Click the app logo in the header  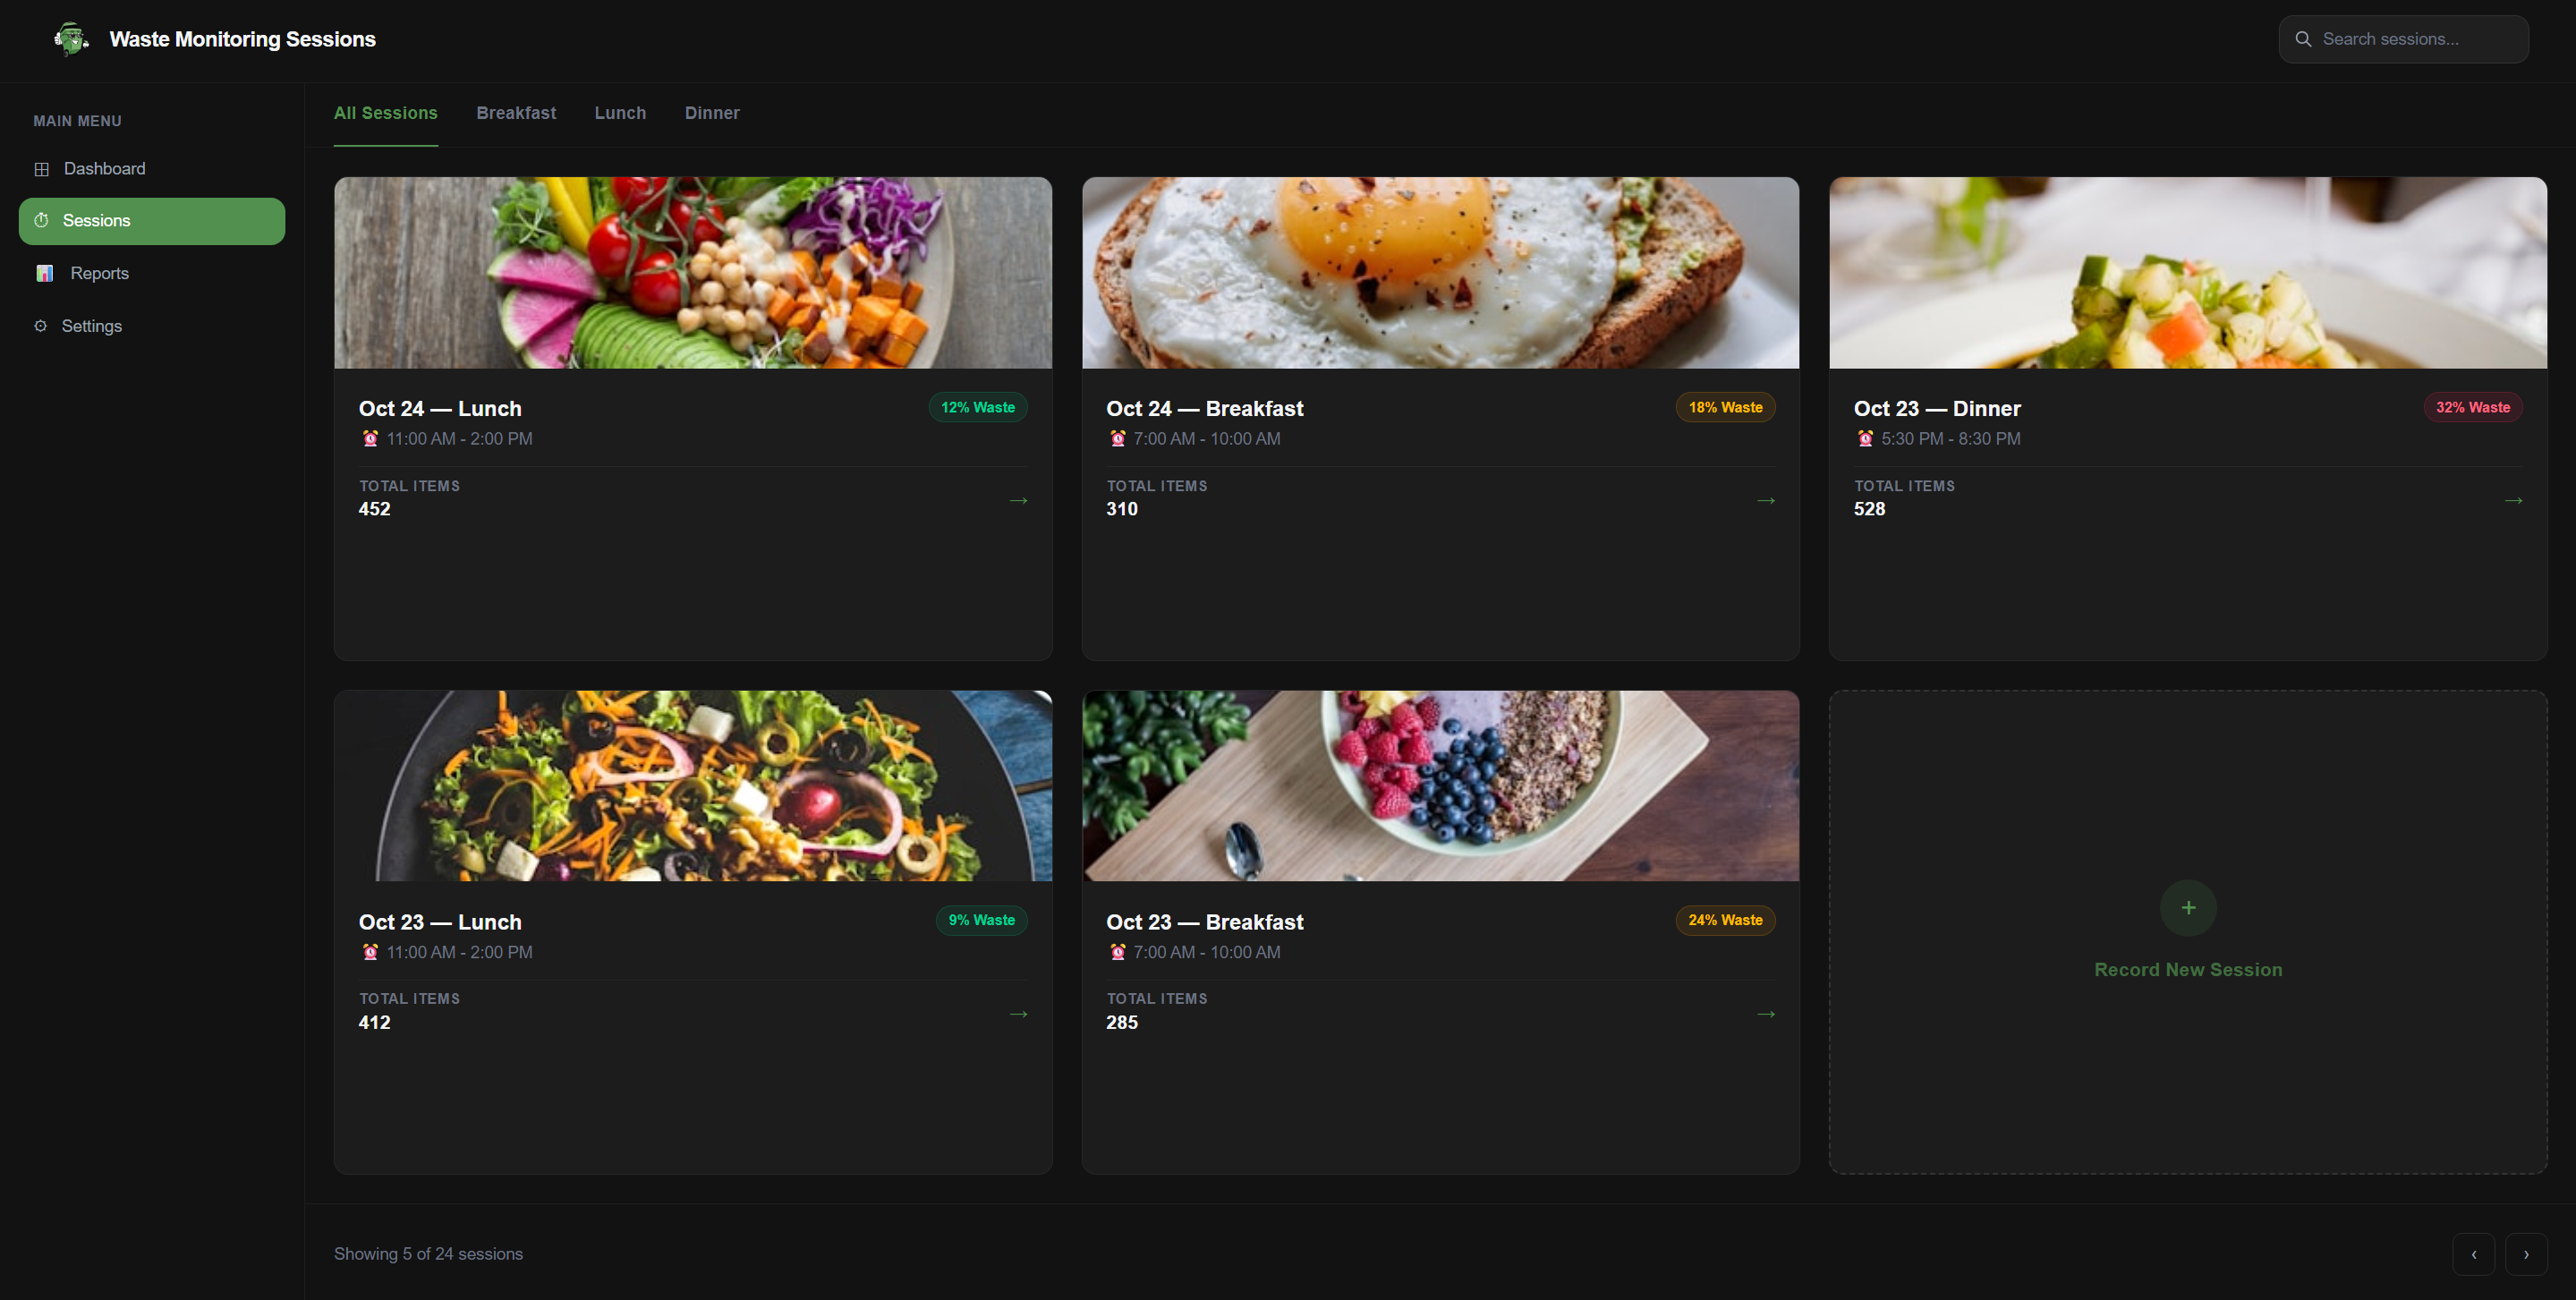(x=70, y=39)
